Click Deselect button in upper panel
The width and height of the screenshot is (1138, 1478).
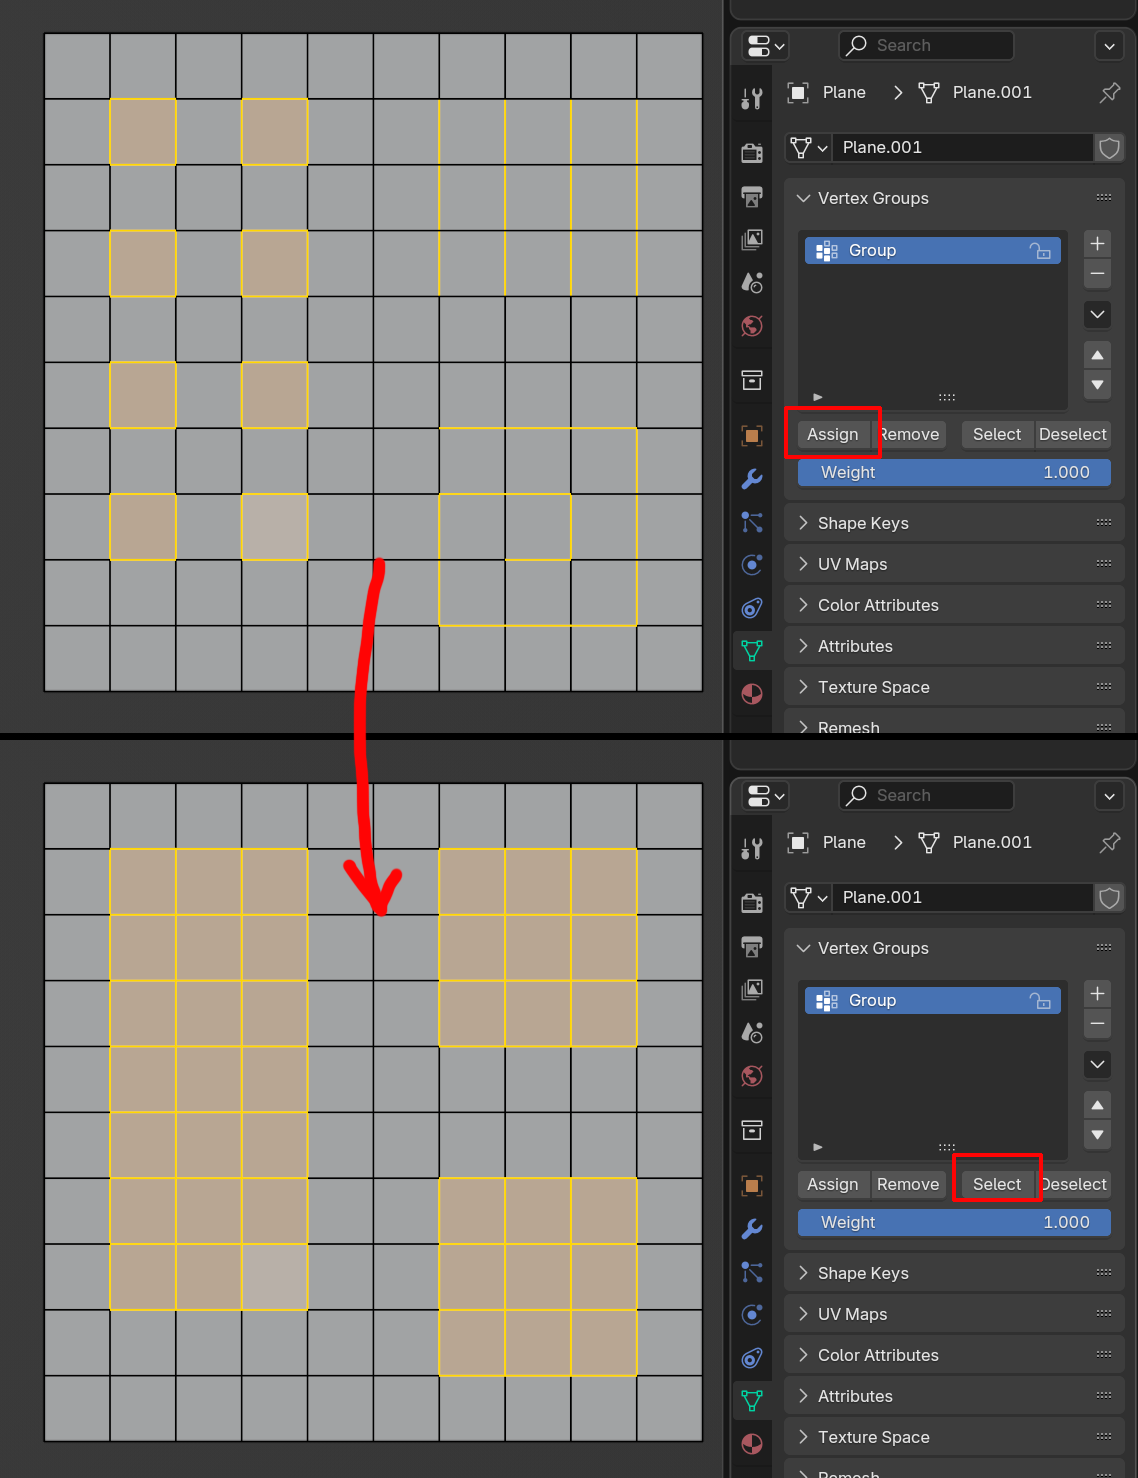1072,434
